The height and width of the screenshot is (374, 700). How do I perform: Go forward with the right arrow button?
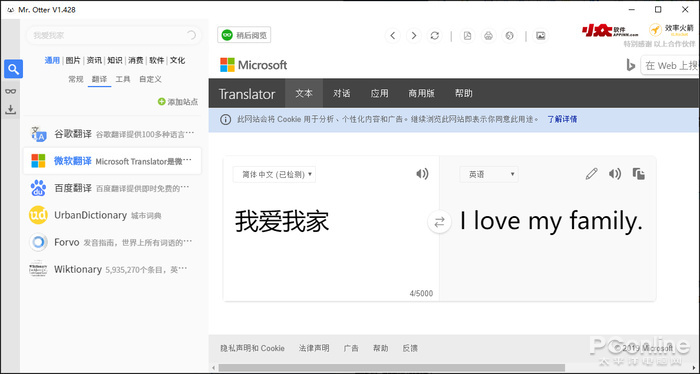coord(413,36)
